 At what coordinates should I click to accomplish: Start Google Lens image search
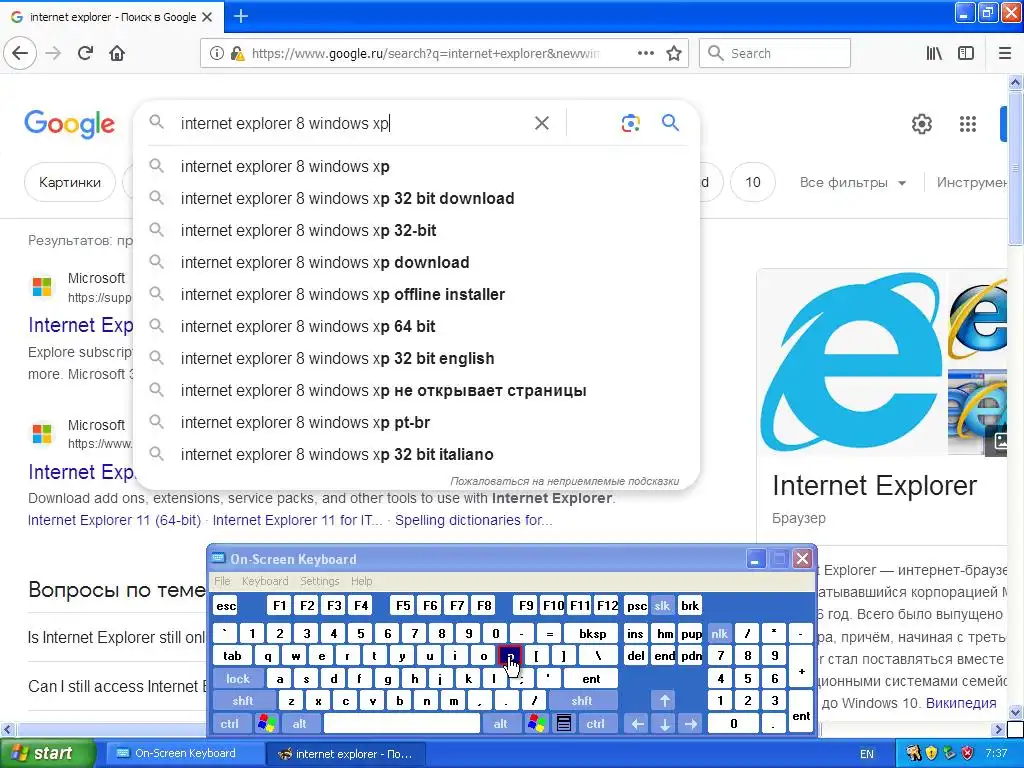[x=630, y=123]
